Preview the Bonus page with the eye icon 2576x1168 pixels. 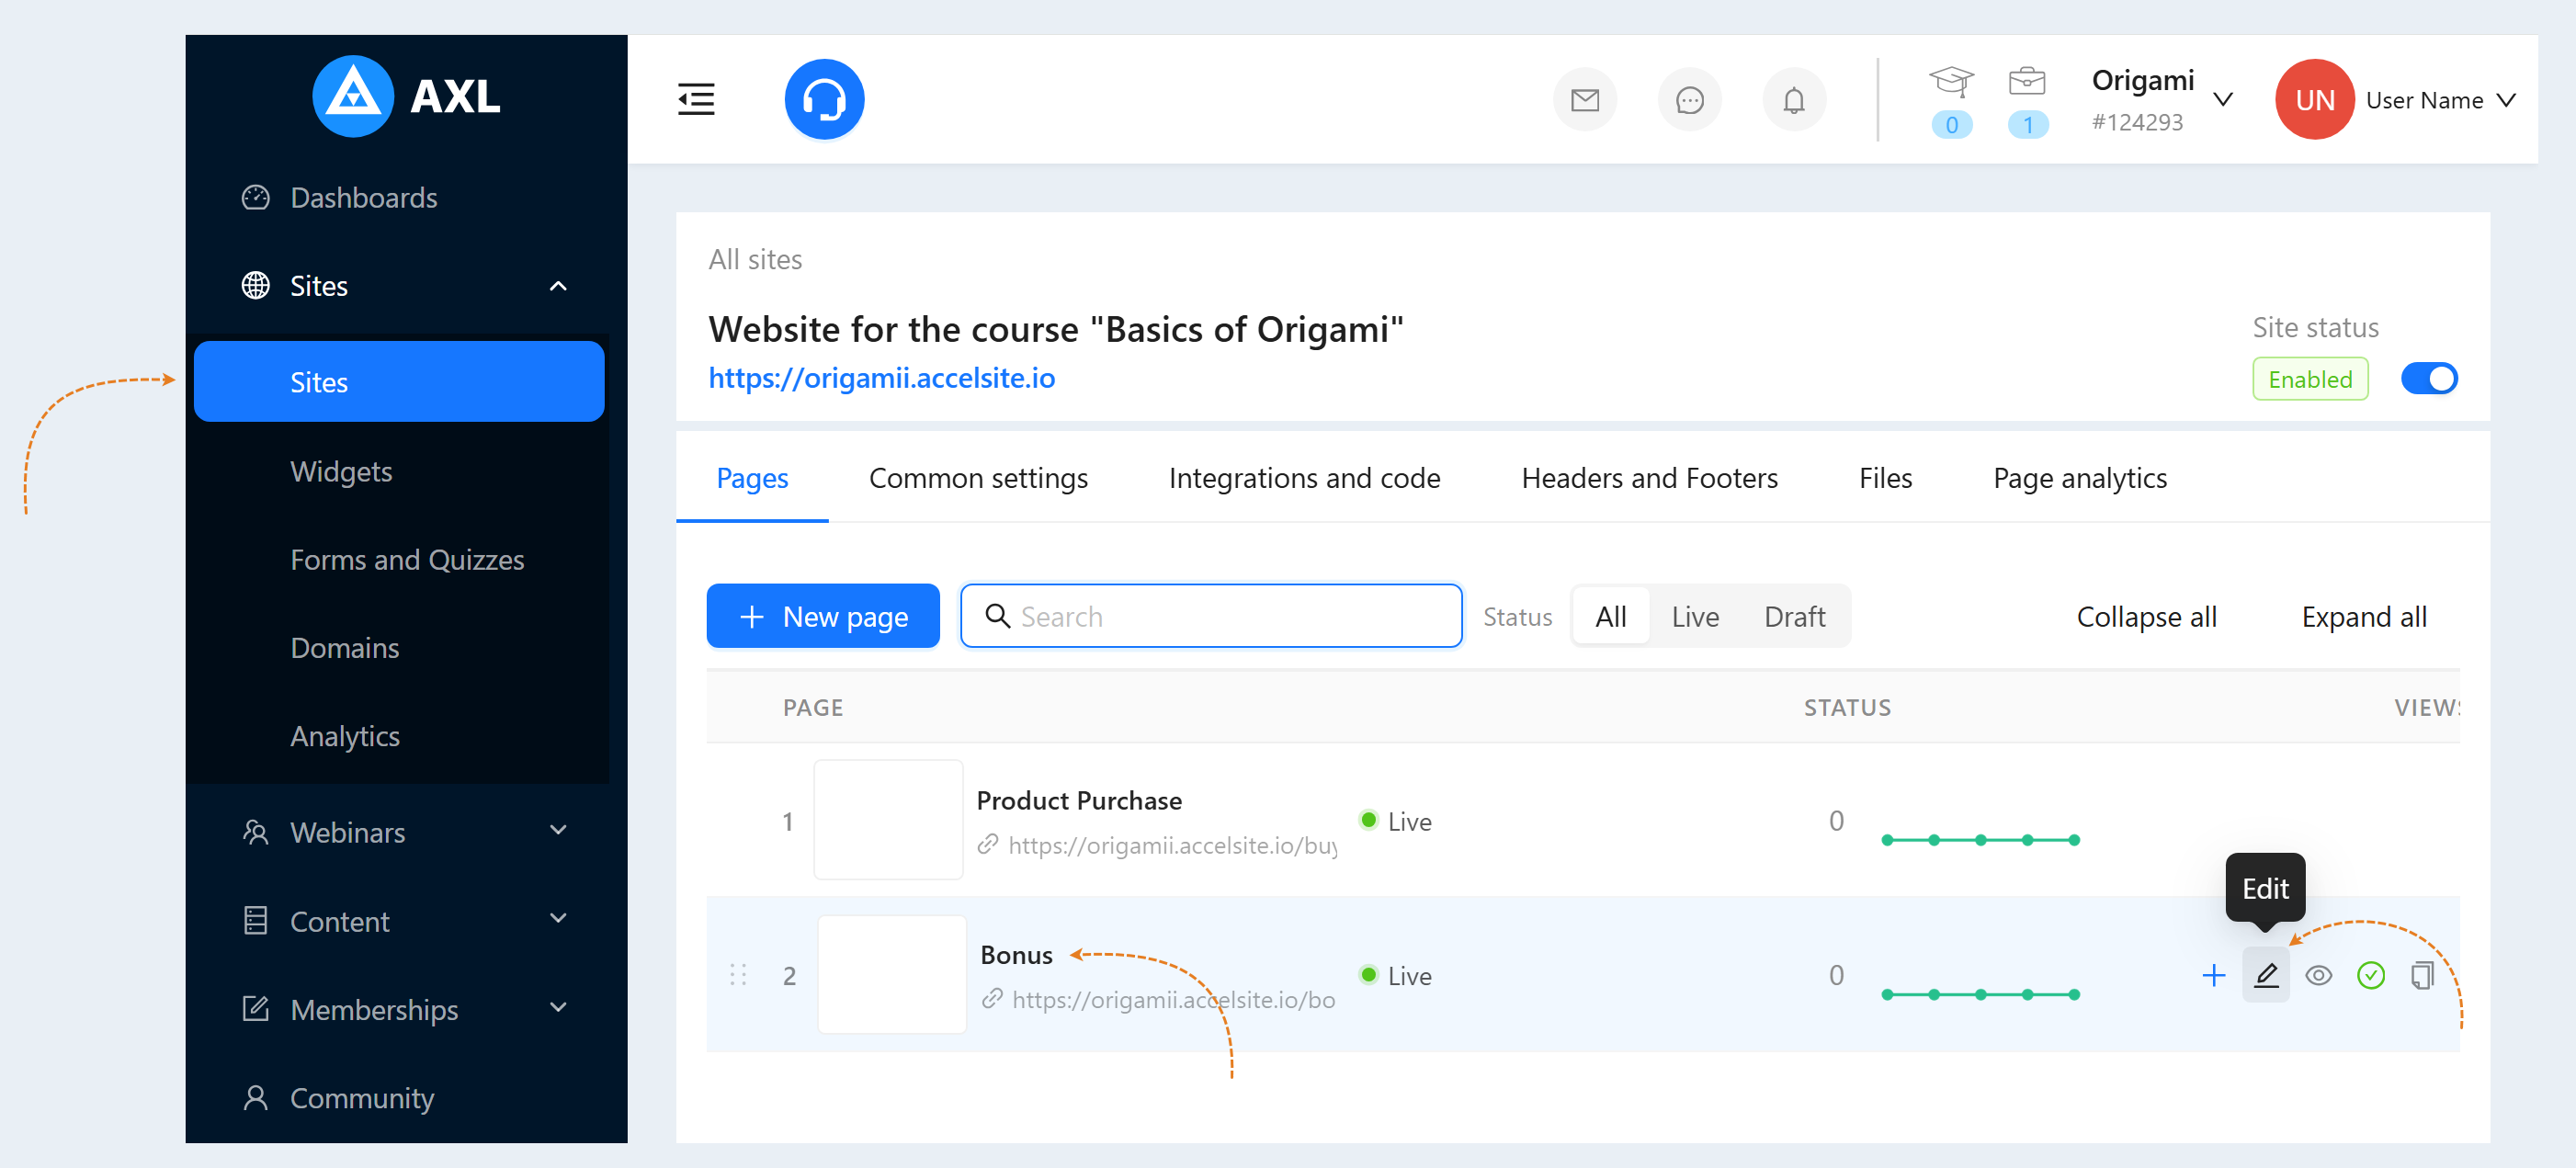tap(2319, 975)
